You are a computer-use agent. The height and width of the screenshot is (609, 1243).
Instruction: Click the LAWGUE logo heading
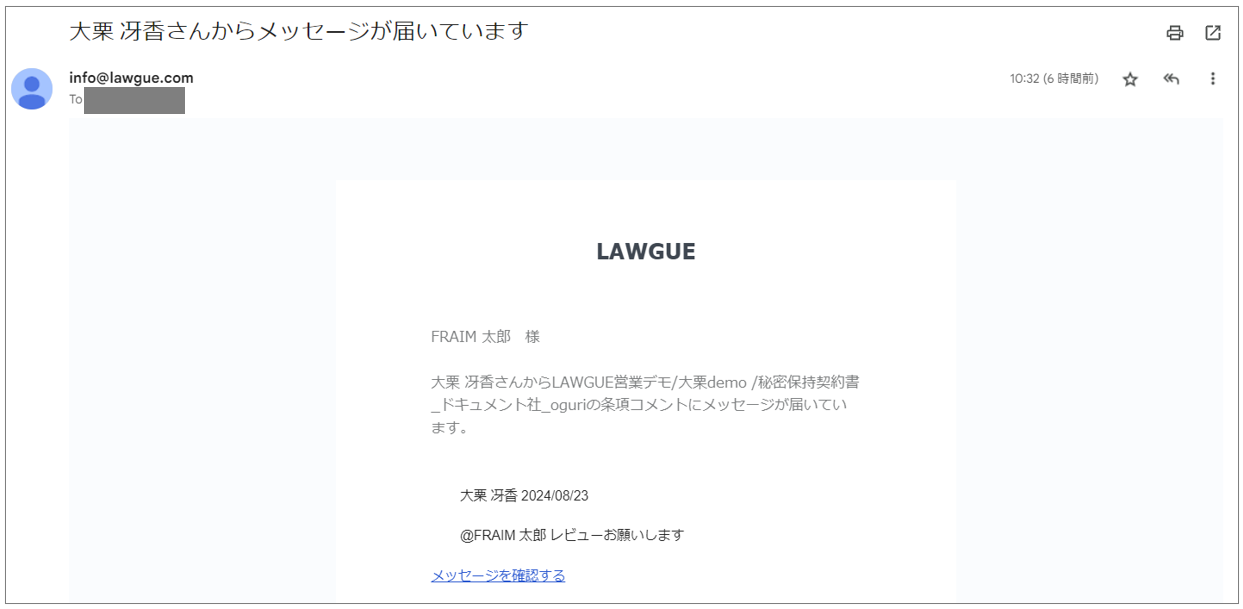coord(645,252)
